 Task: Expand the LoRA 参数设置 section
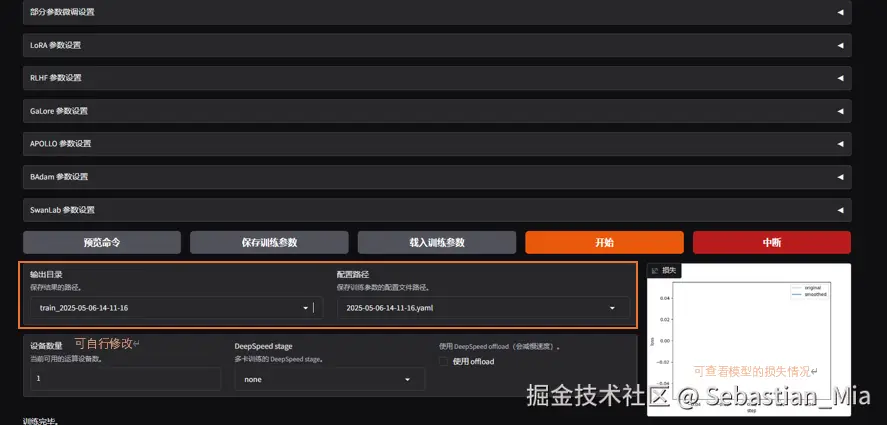click(x=437, y=45)
